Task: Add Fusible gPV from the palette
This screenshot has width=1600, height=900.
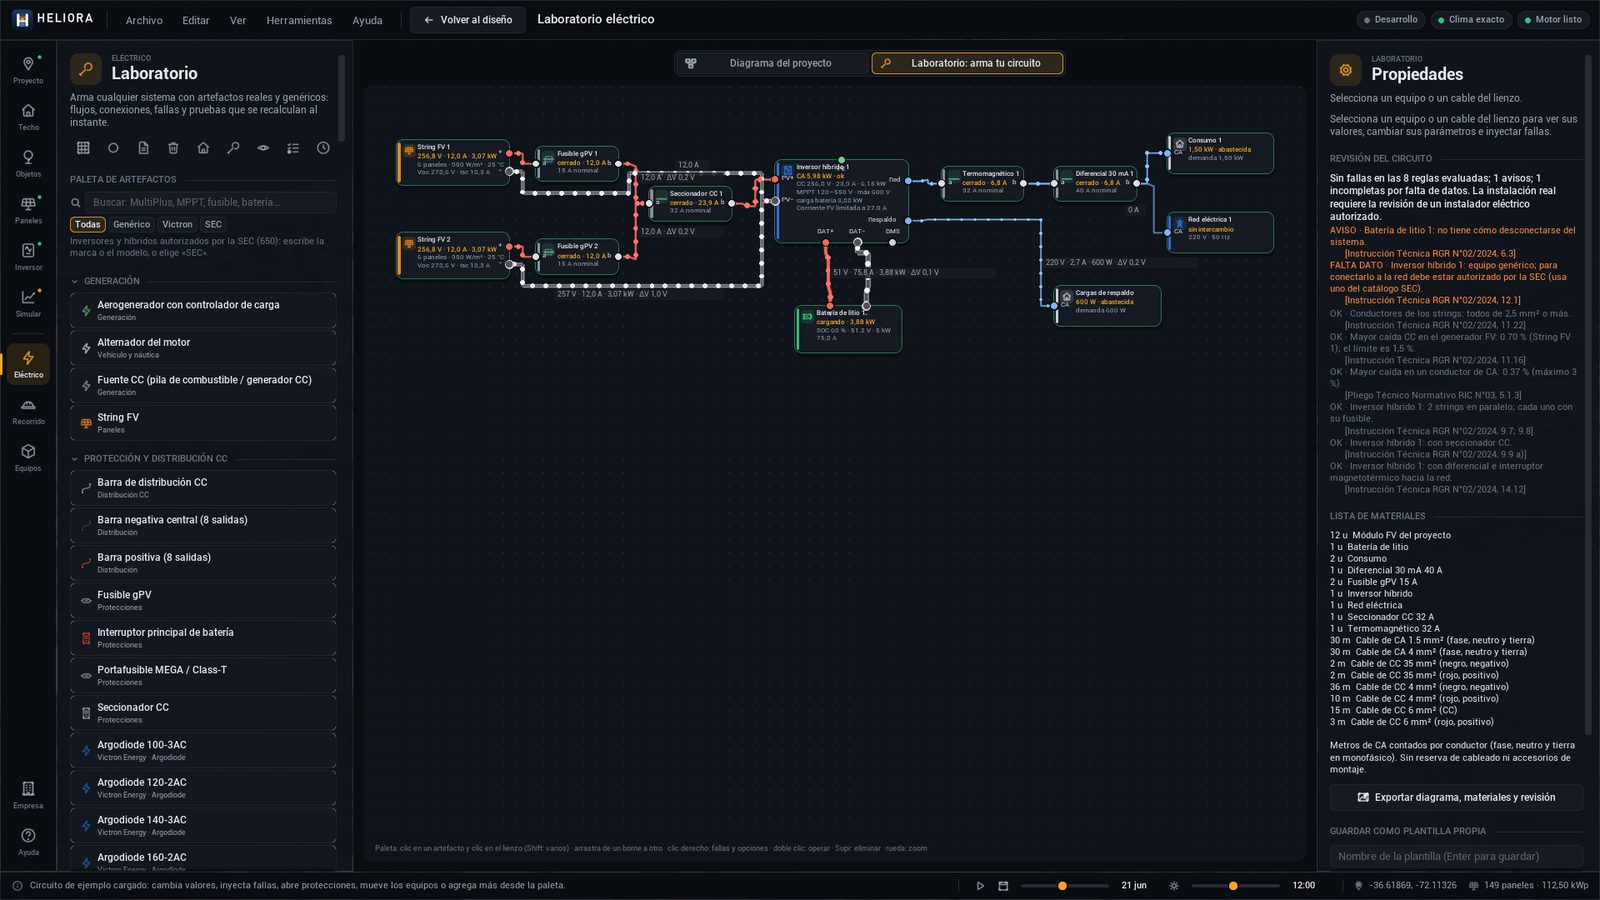Action: [203, 600]
